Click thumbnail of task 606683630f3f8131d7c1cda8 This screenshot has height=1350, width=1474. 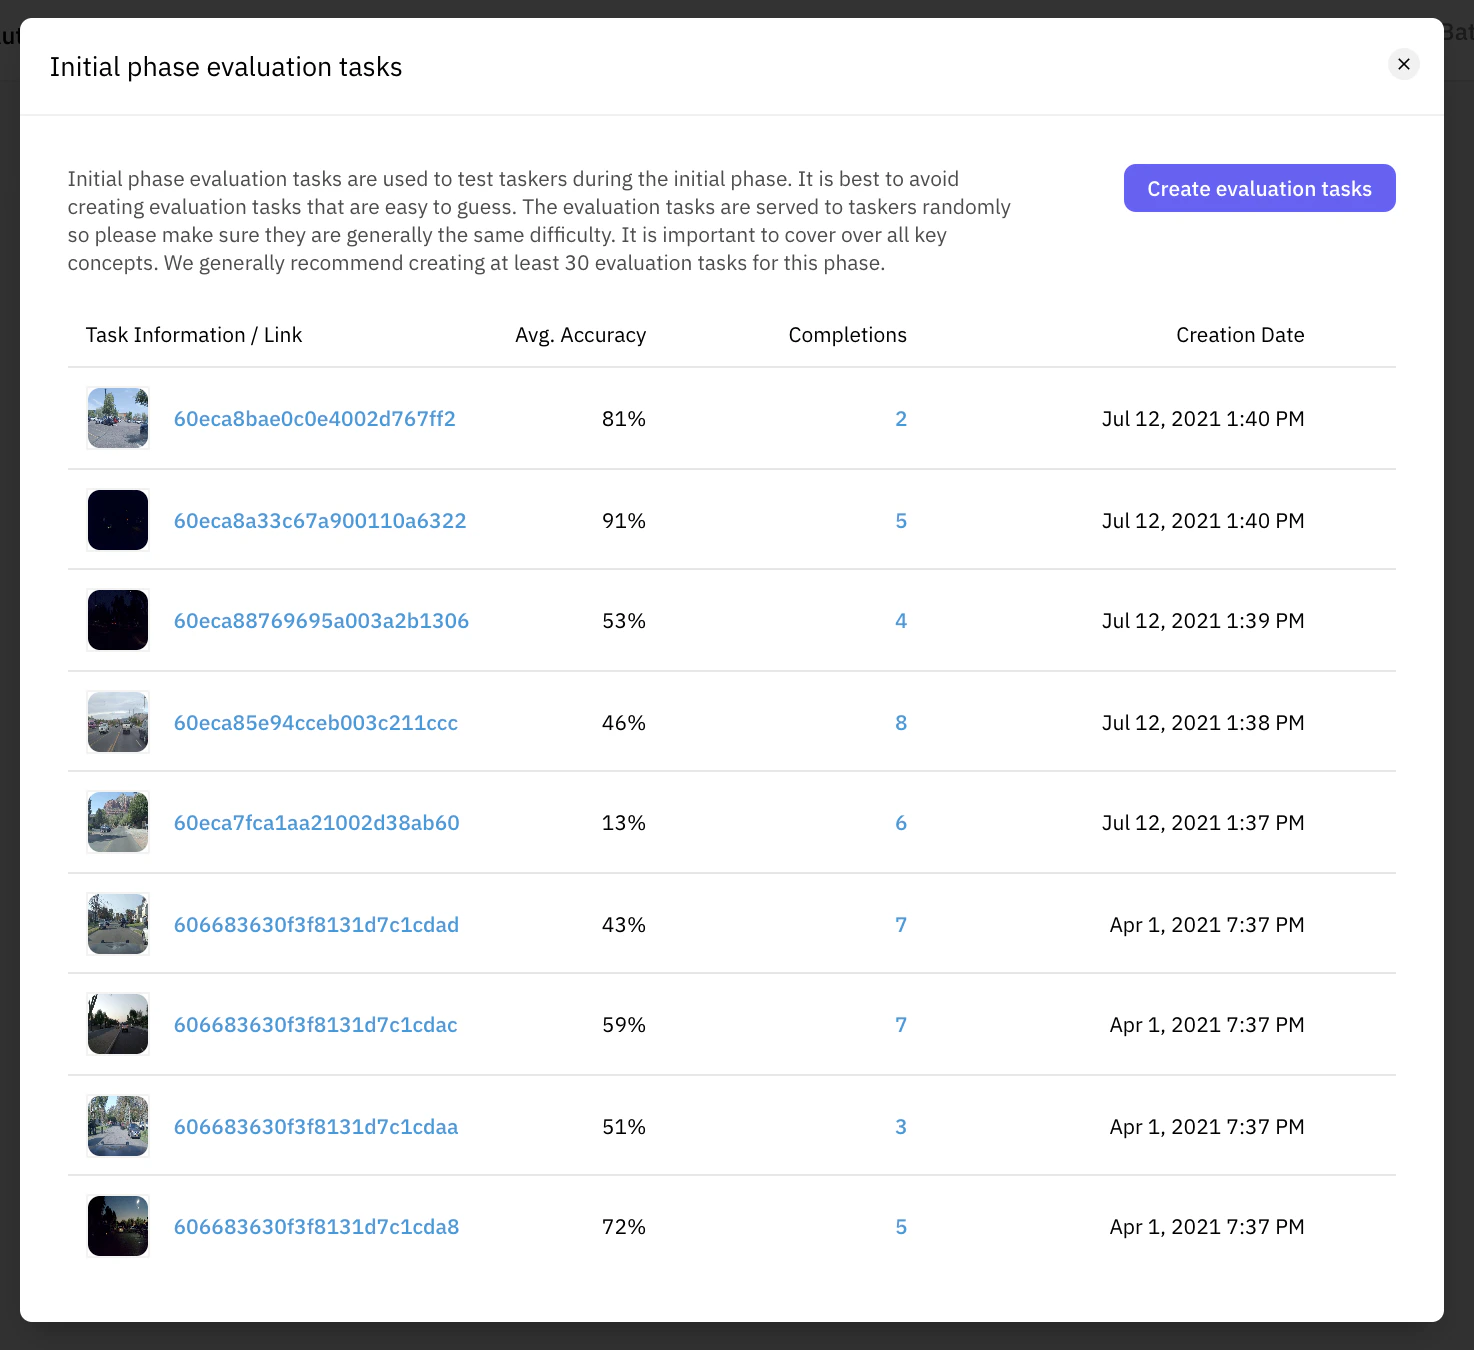click(118, 1226)
